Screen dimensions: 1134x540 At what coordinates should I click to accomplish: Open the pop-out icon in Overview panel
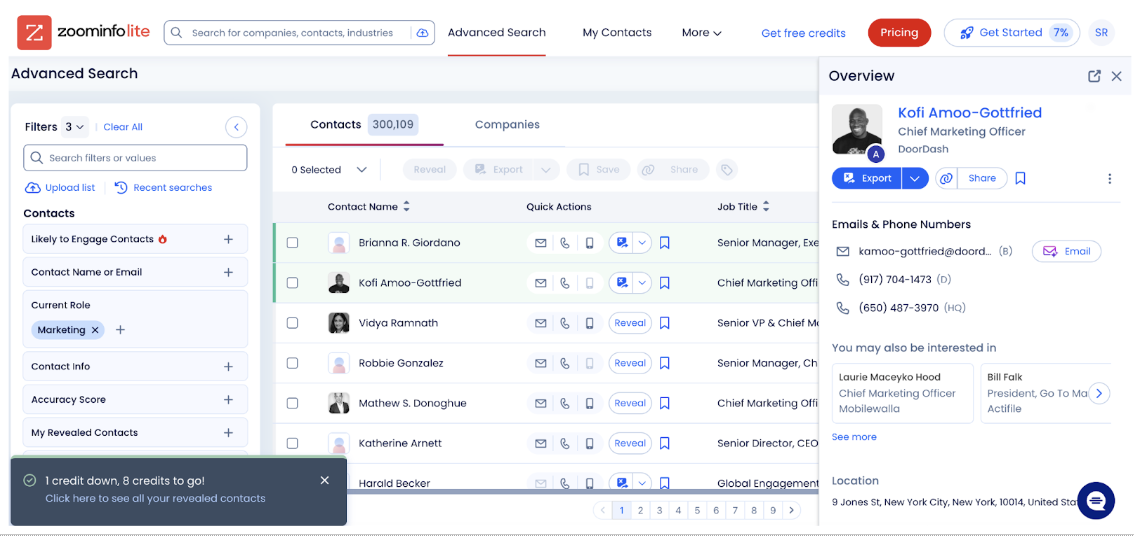point(1094,76)
